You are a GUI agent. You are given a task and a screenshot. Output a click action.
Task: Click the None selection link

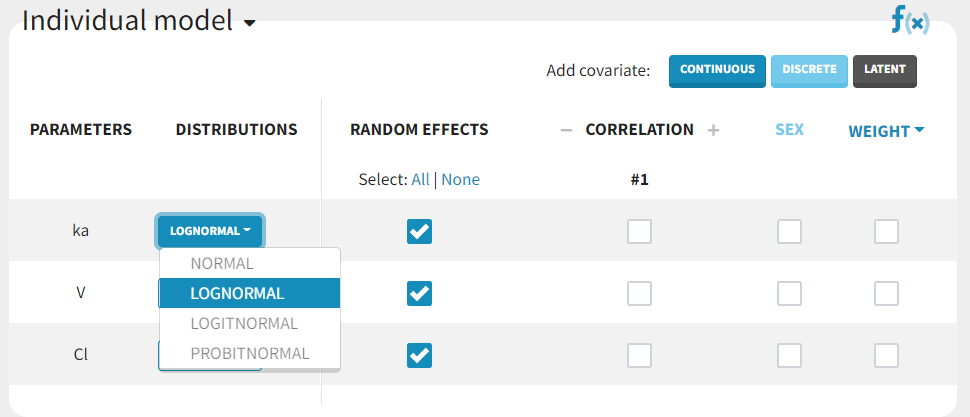point(460,180)
